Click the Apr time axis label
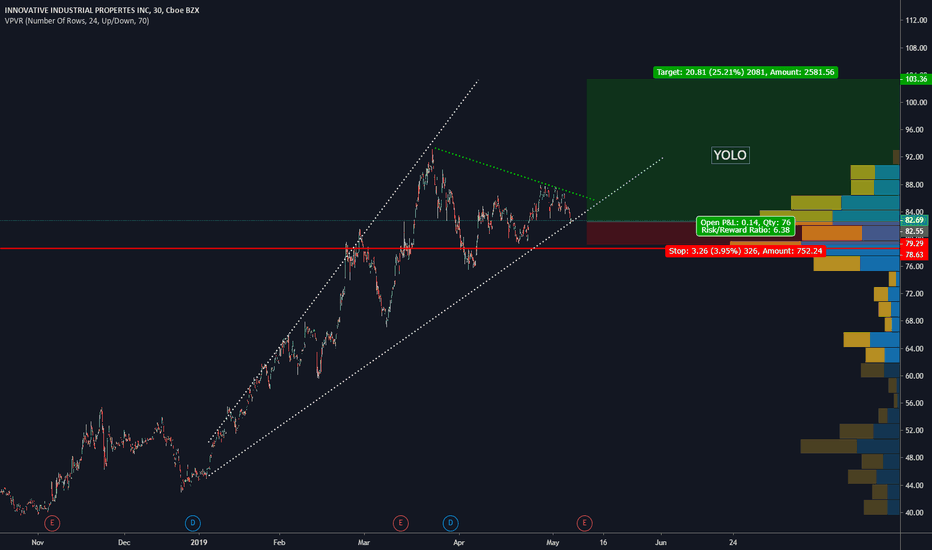 click(458, 542)
